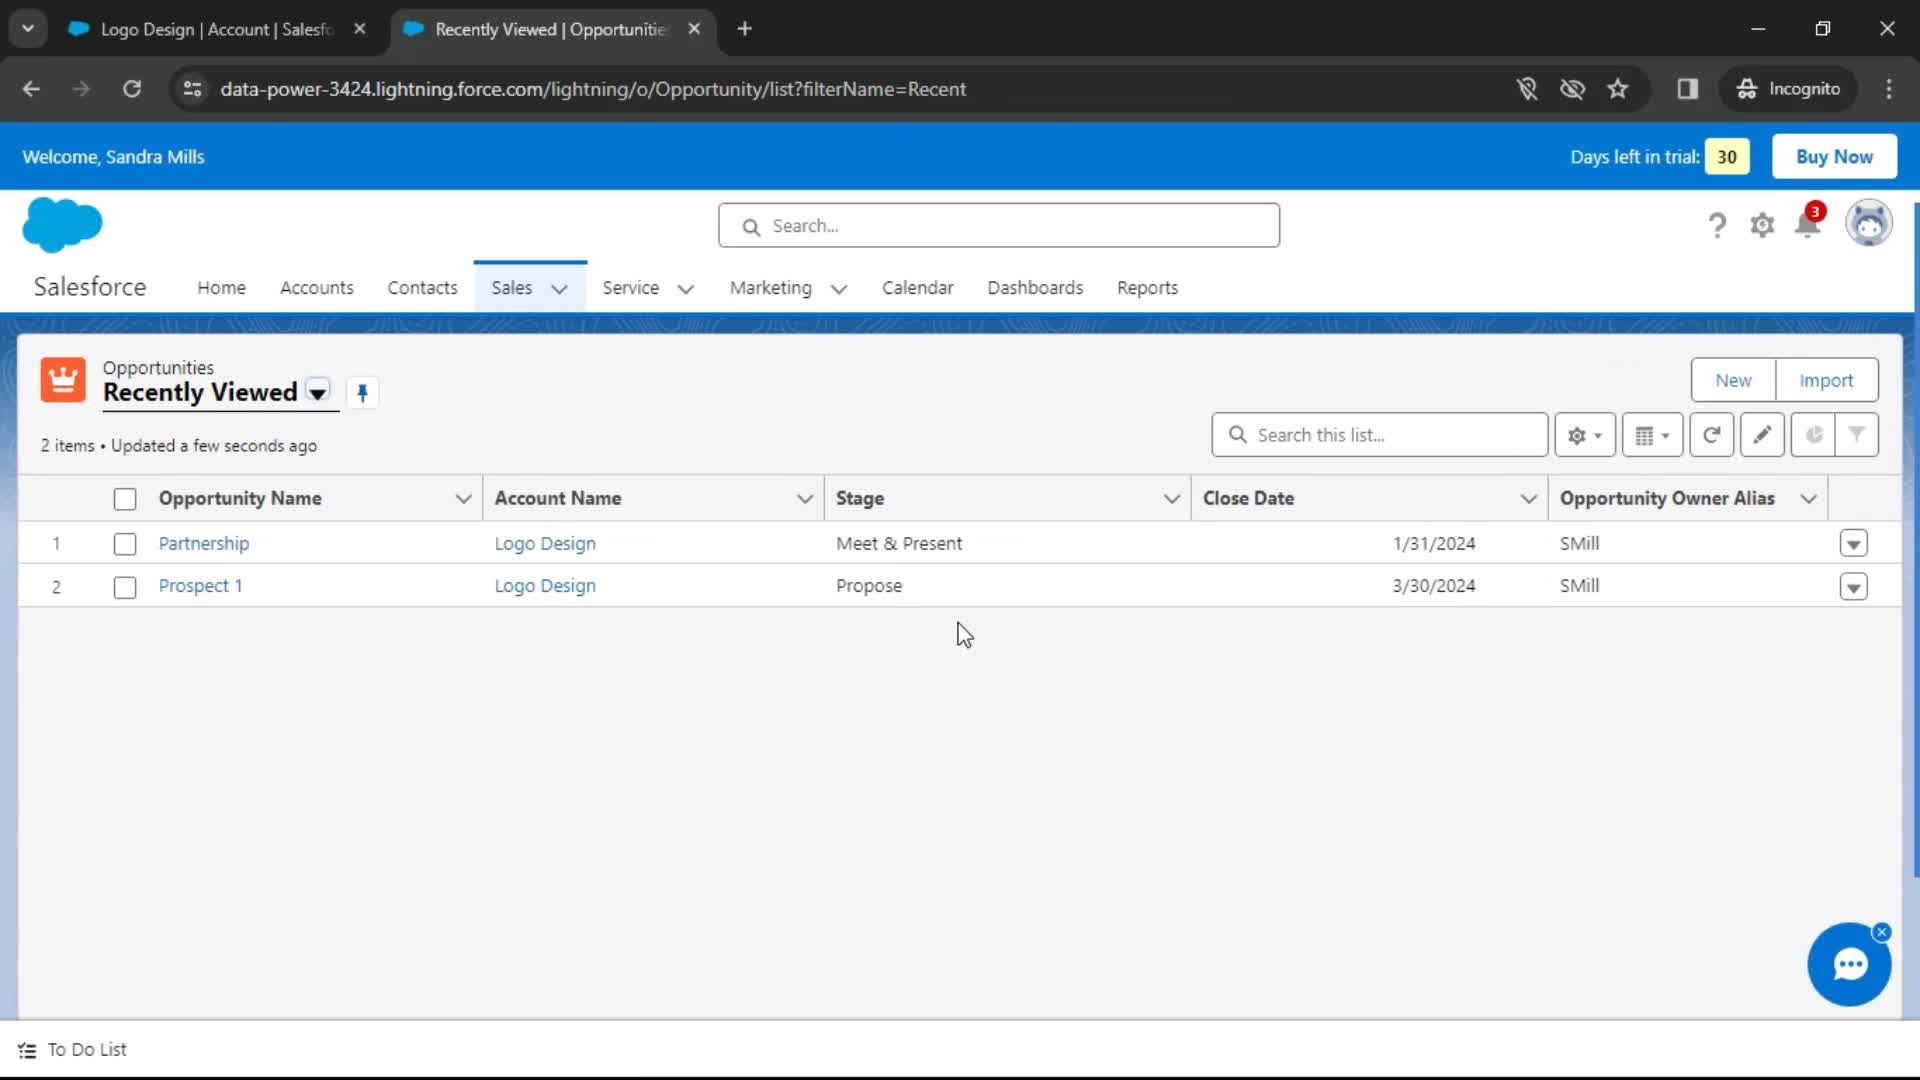1920x1080 pixels.
Task: Open the Reports tab
Action: point(1147,288)
